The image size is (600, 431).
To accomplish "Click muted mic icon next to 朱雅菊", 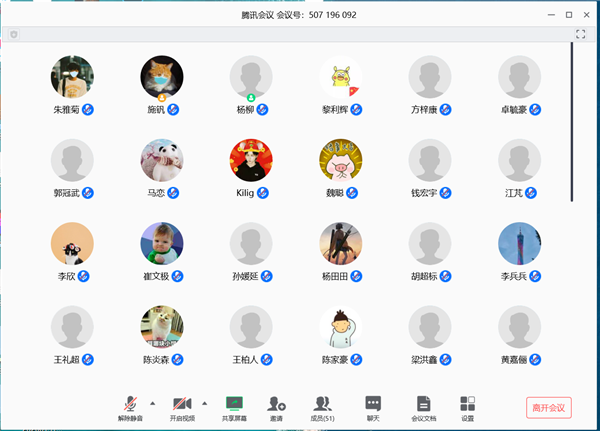I will pos(88,110).
